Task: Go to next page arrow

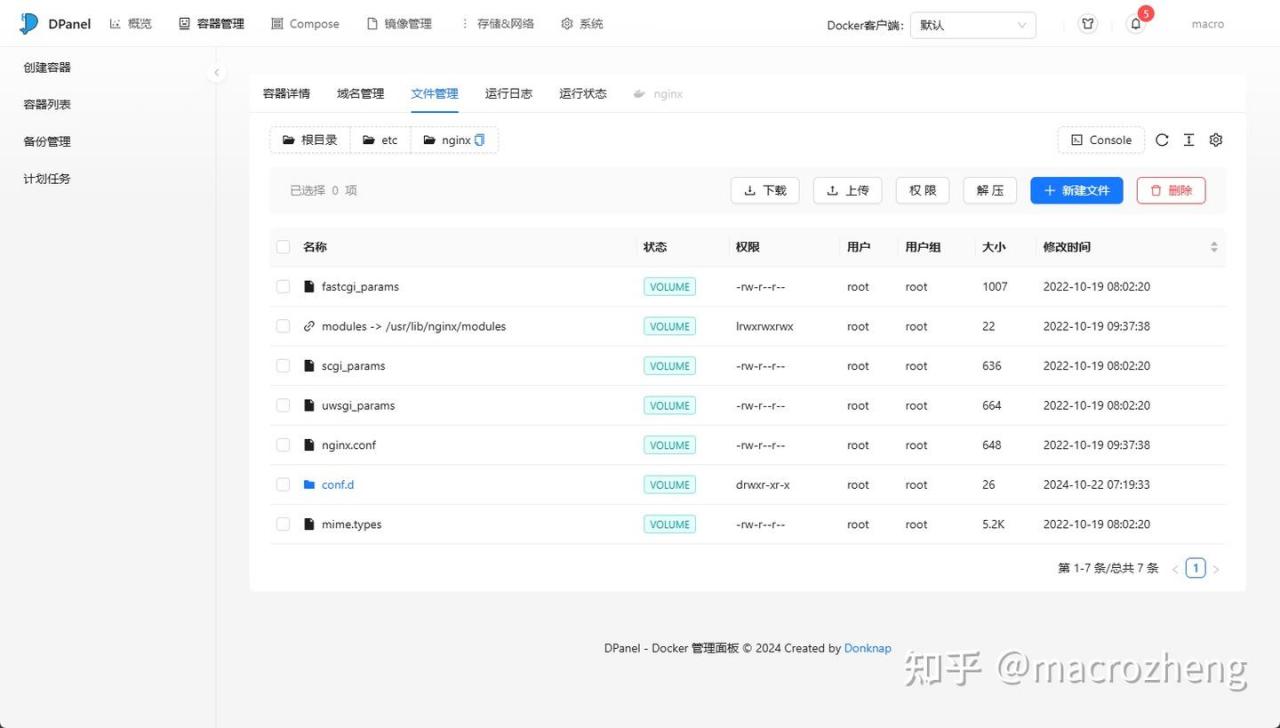Action: pos(1216,569)
